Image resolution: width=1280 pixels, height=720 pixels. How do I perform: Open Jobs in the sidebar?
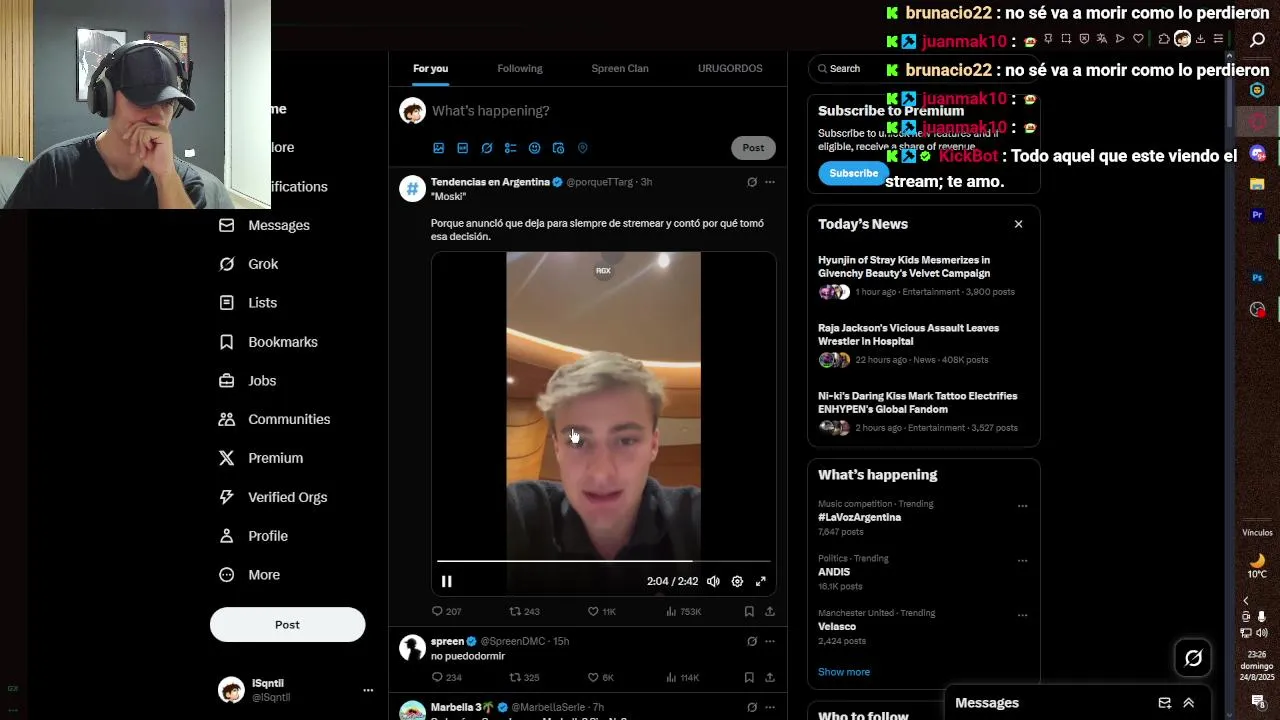point(247,381)
